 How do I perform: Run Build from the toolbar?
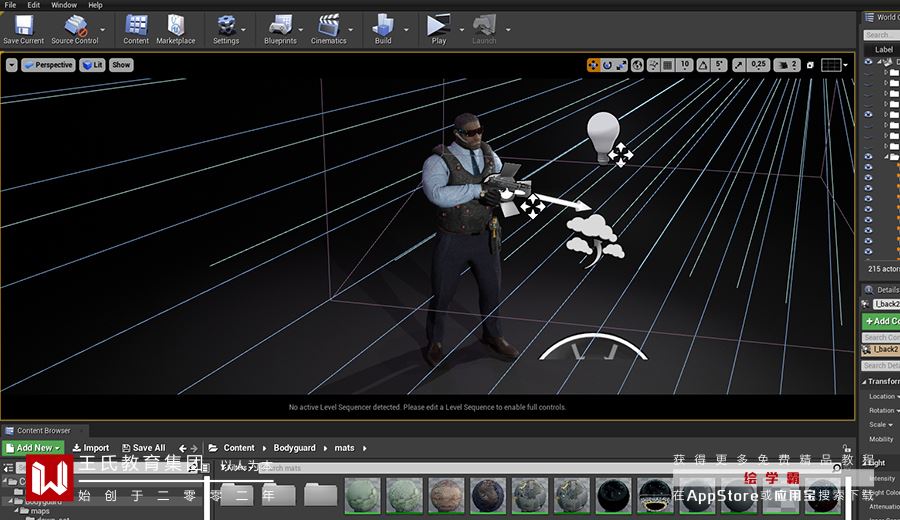(383, 29)
